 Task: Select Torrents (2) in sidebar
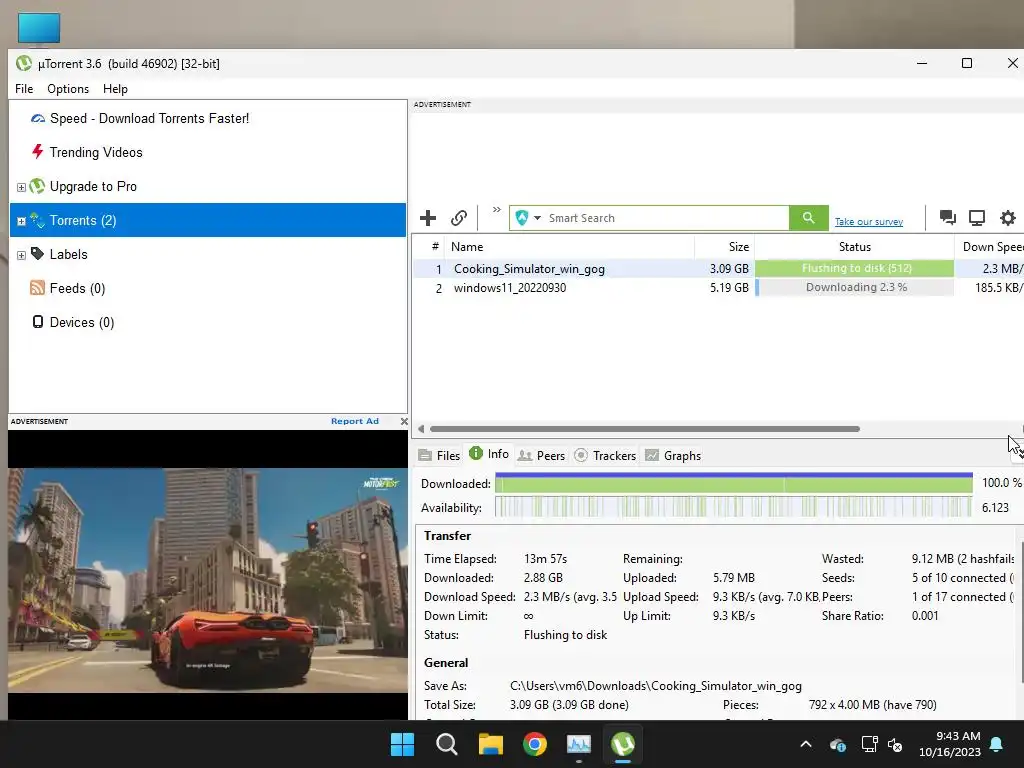point(208,220)
